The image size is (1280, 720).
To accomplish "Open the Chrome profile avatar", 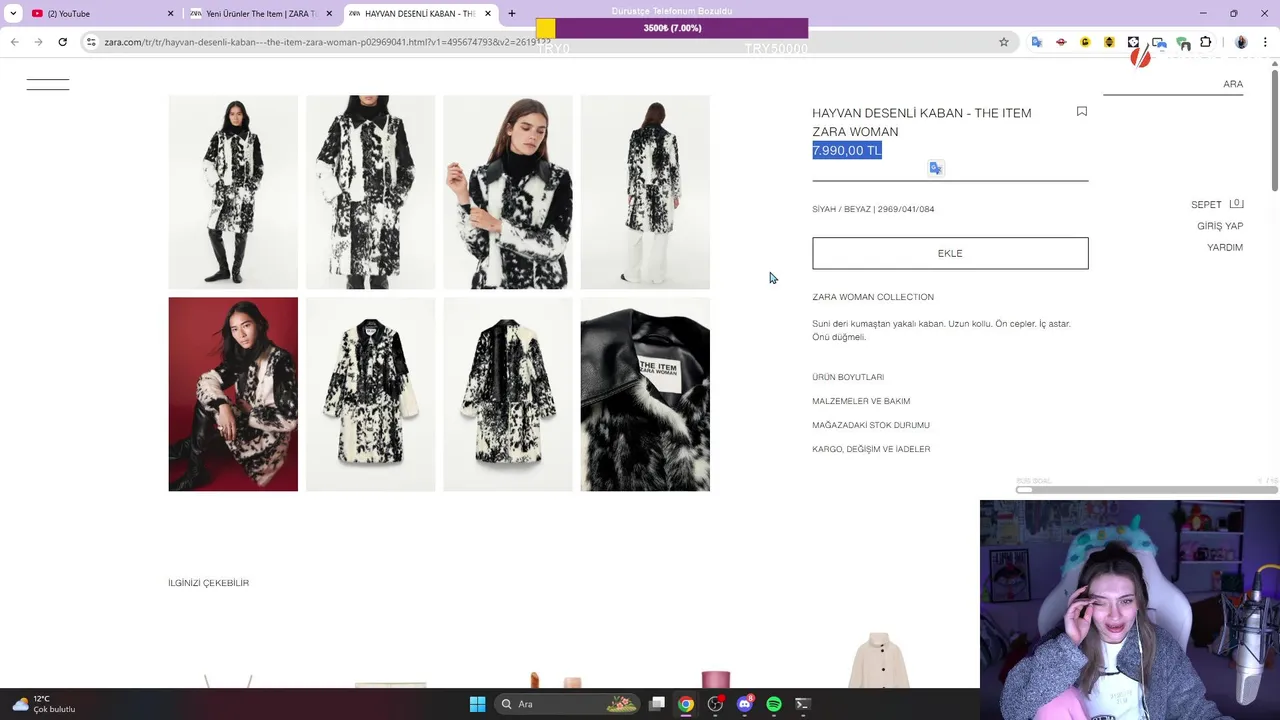I will (1241, 42).
